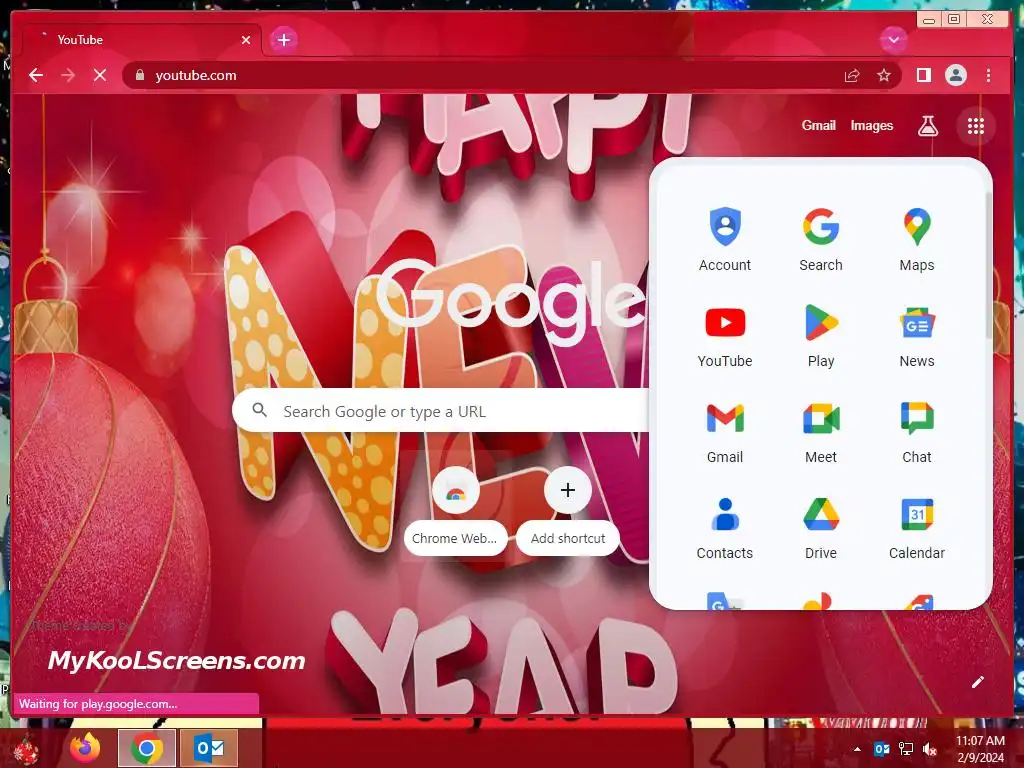Customize Chrome with the pencil icon
The image size is (1024, 768).
(978, 682)
